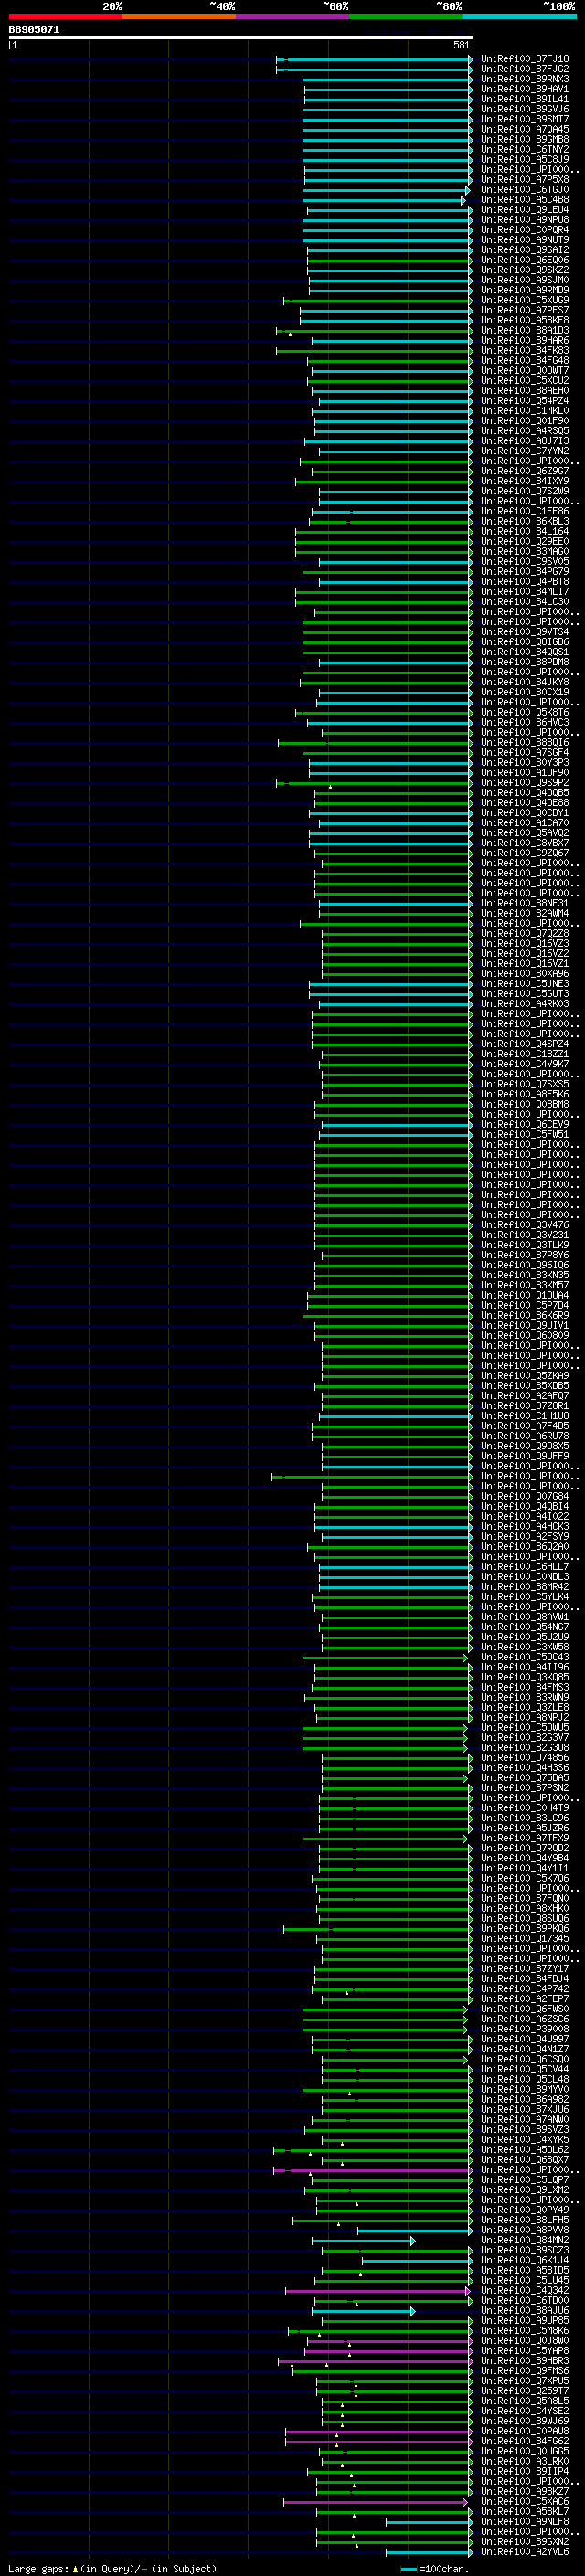585x2576 pixels.
Task: Open the UniRef100_C6HLL7 hit
Action: coord(524,1567)
